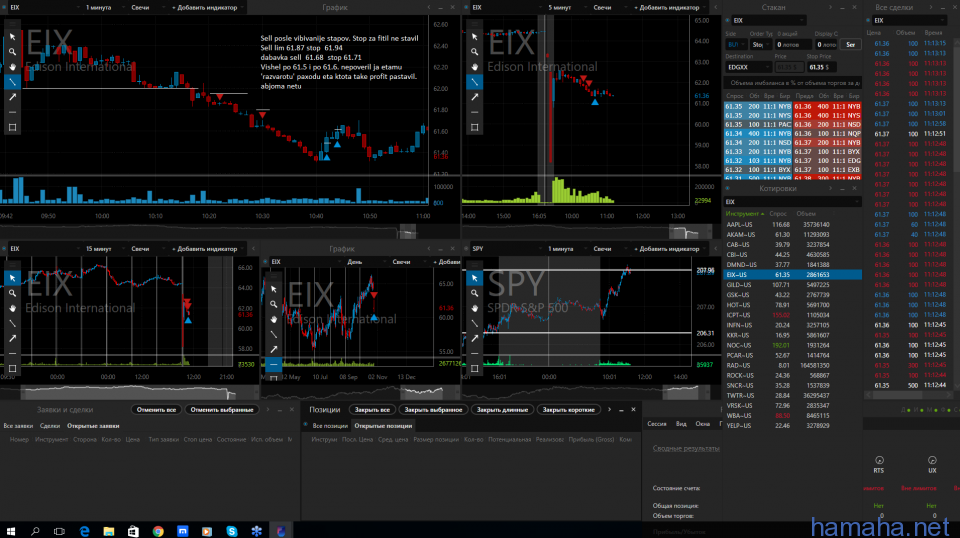Click the Закрыть выбранное button
Viewport: 960px width, 538px height.
coord(433,409)
